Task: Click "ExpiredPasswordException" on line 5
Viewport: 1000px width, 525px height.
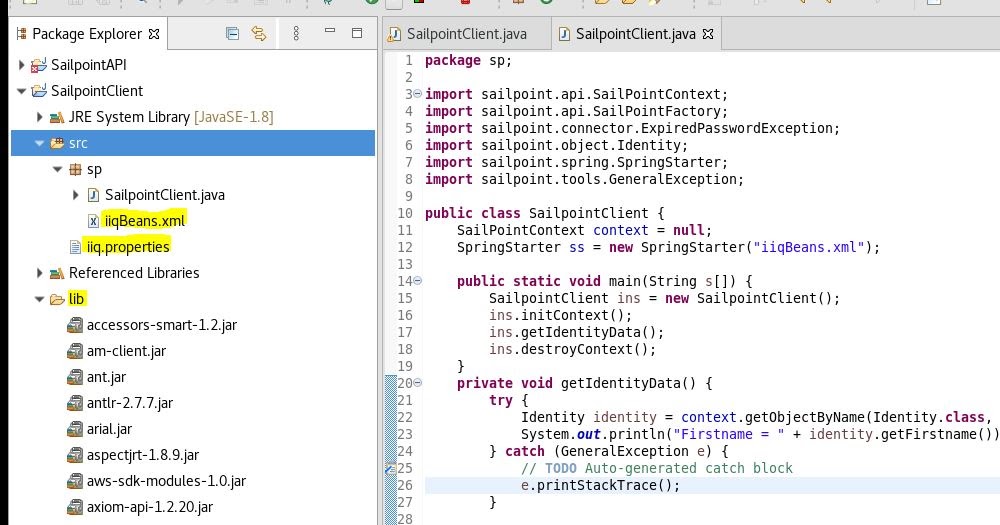Action: [737, 128]
